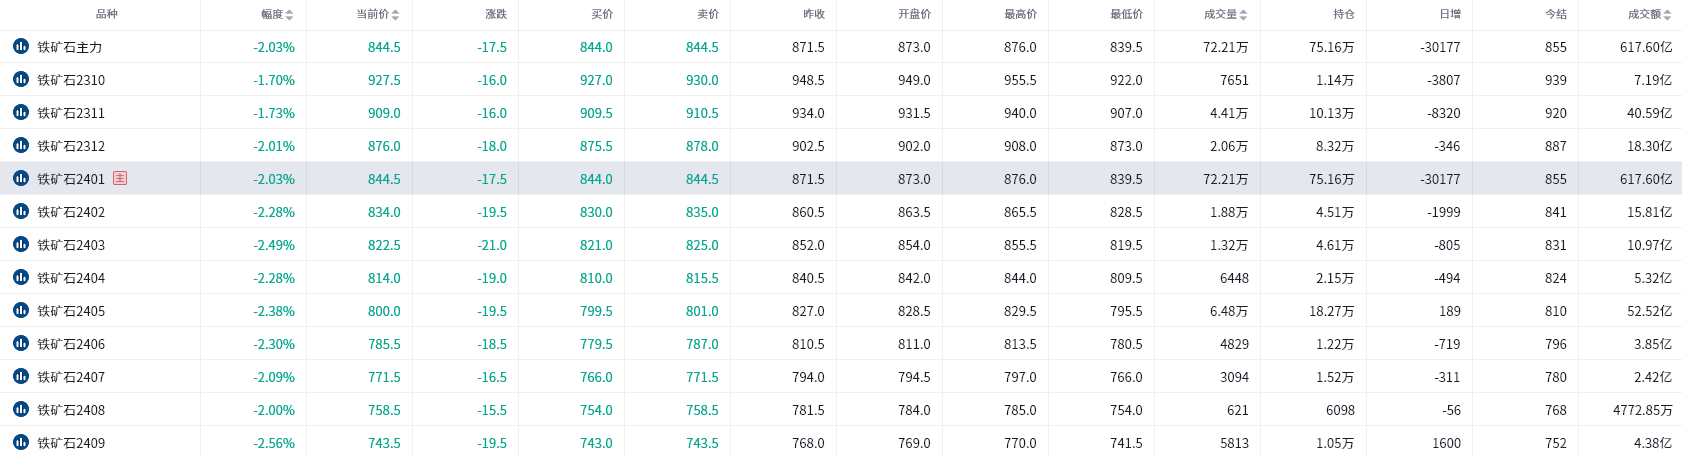Open the 铁矿石2406 contract link
1682x456 pixels.
pos(71,344)
